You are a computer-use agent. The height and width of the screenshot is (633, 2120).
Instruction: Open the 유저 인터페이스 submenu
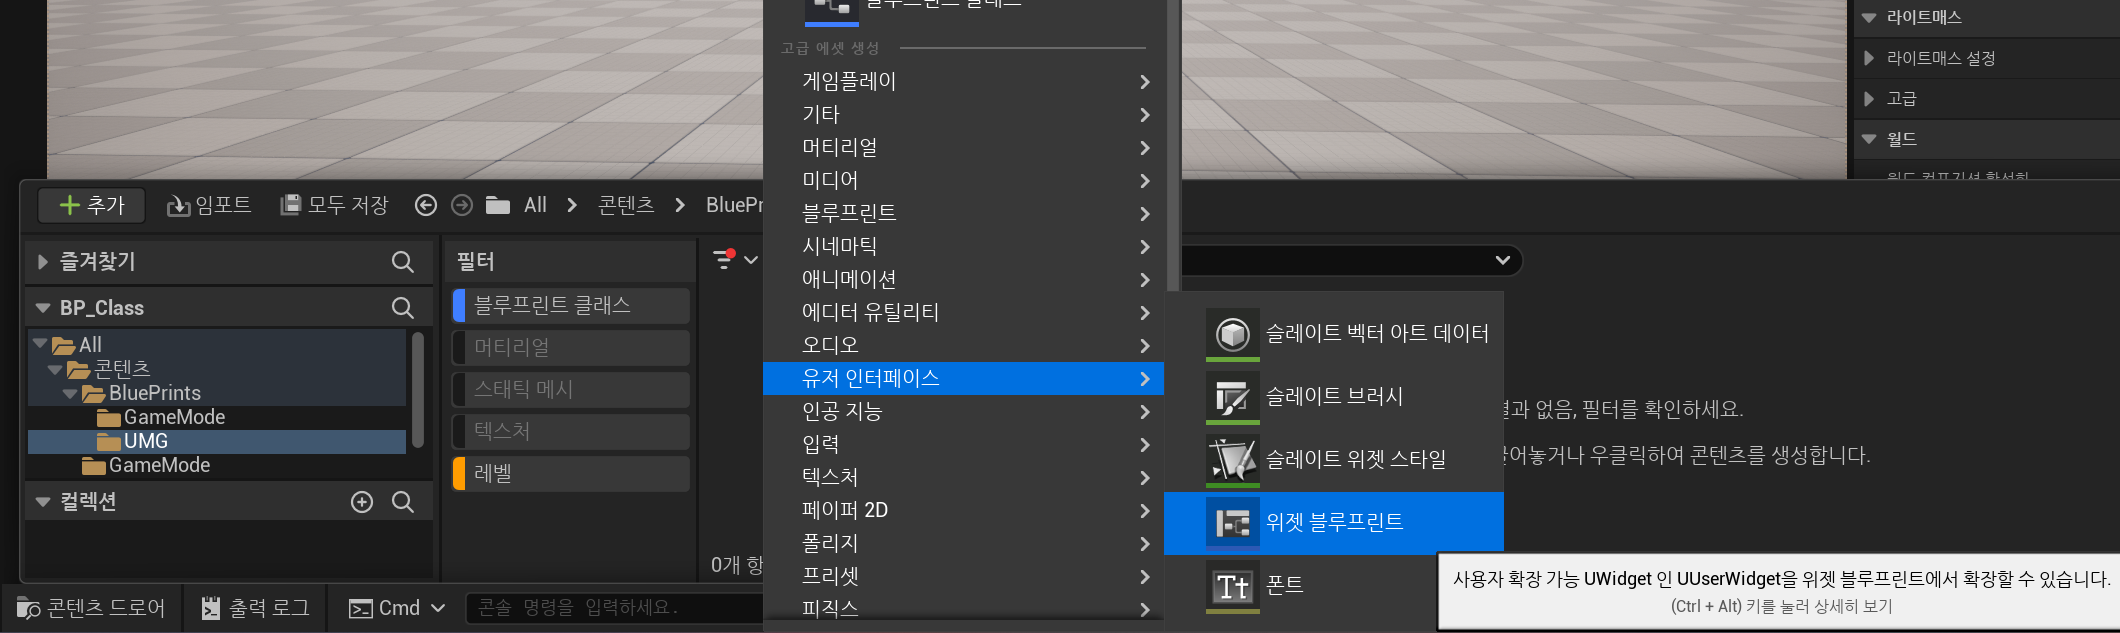963,379
